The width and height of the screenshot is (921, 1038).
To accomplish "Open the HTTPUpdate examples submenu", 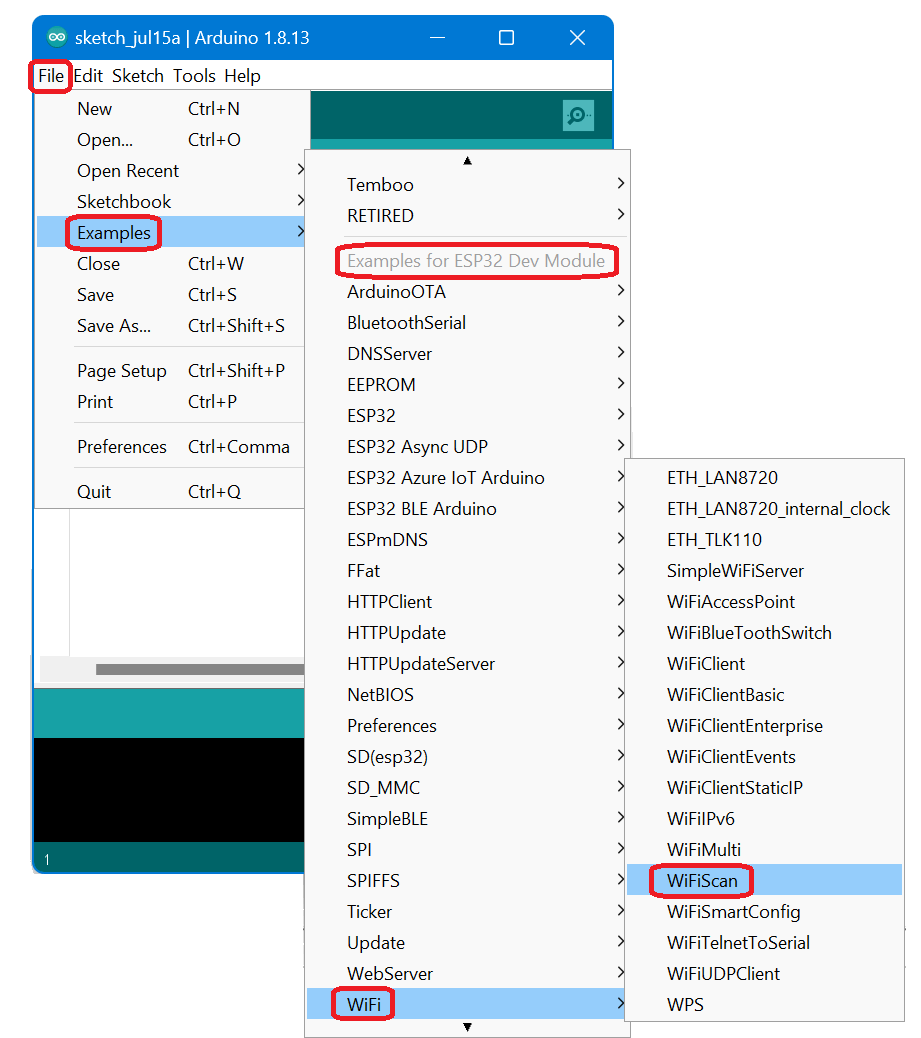I will tap(467, 633).
